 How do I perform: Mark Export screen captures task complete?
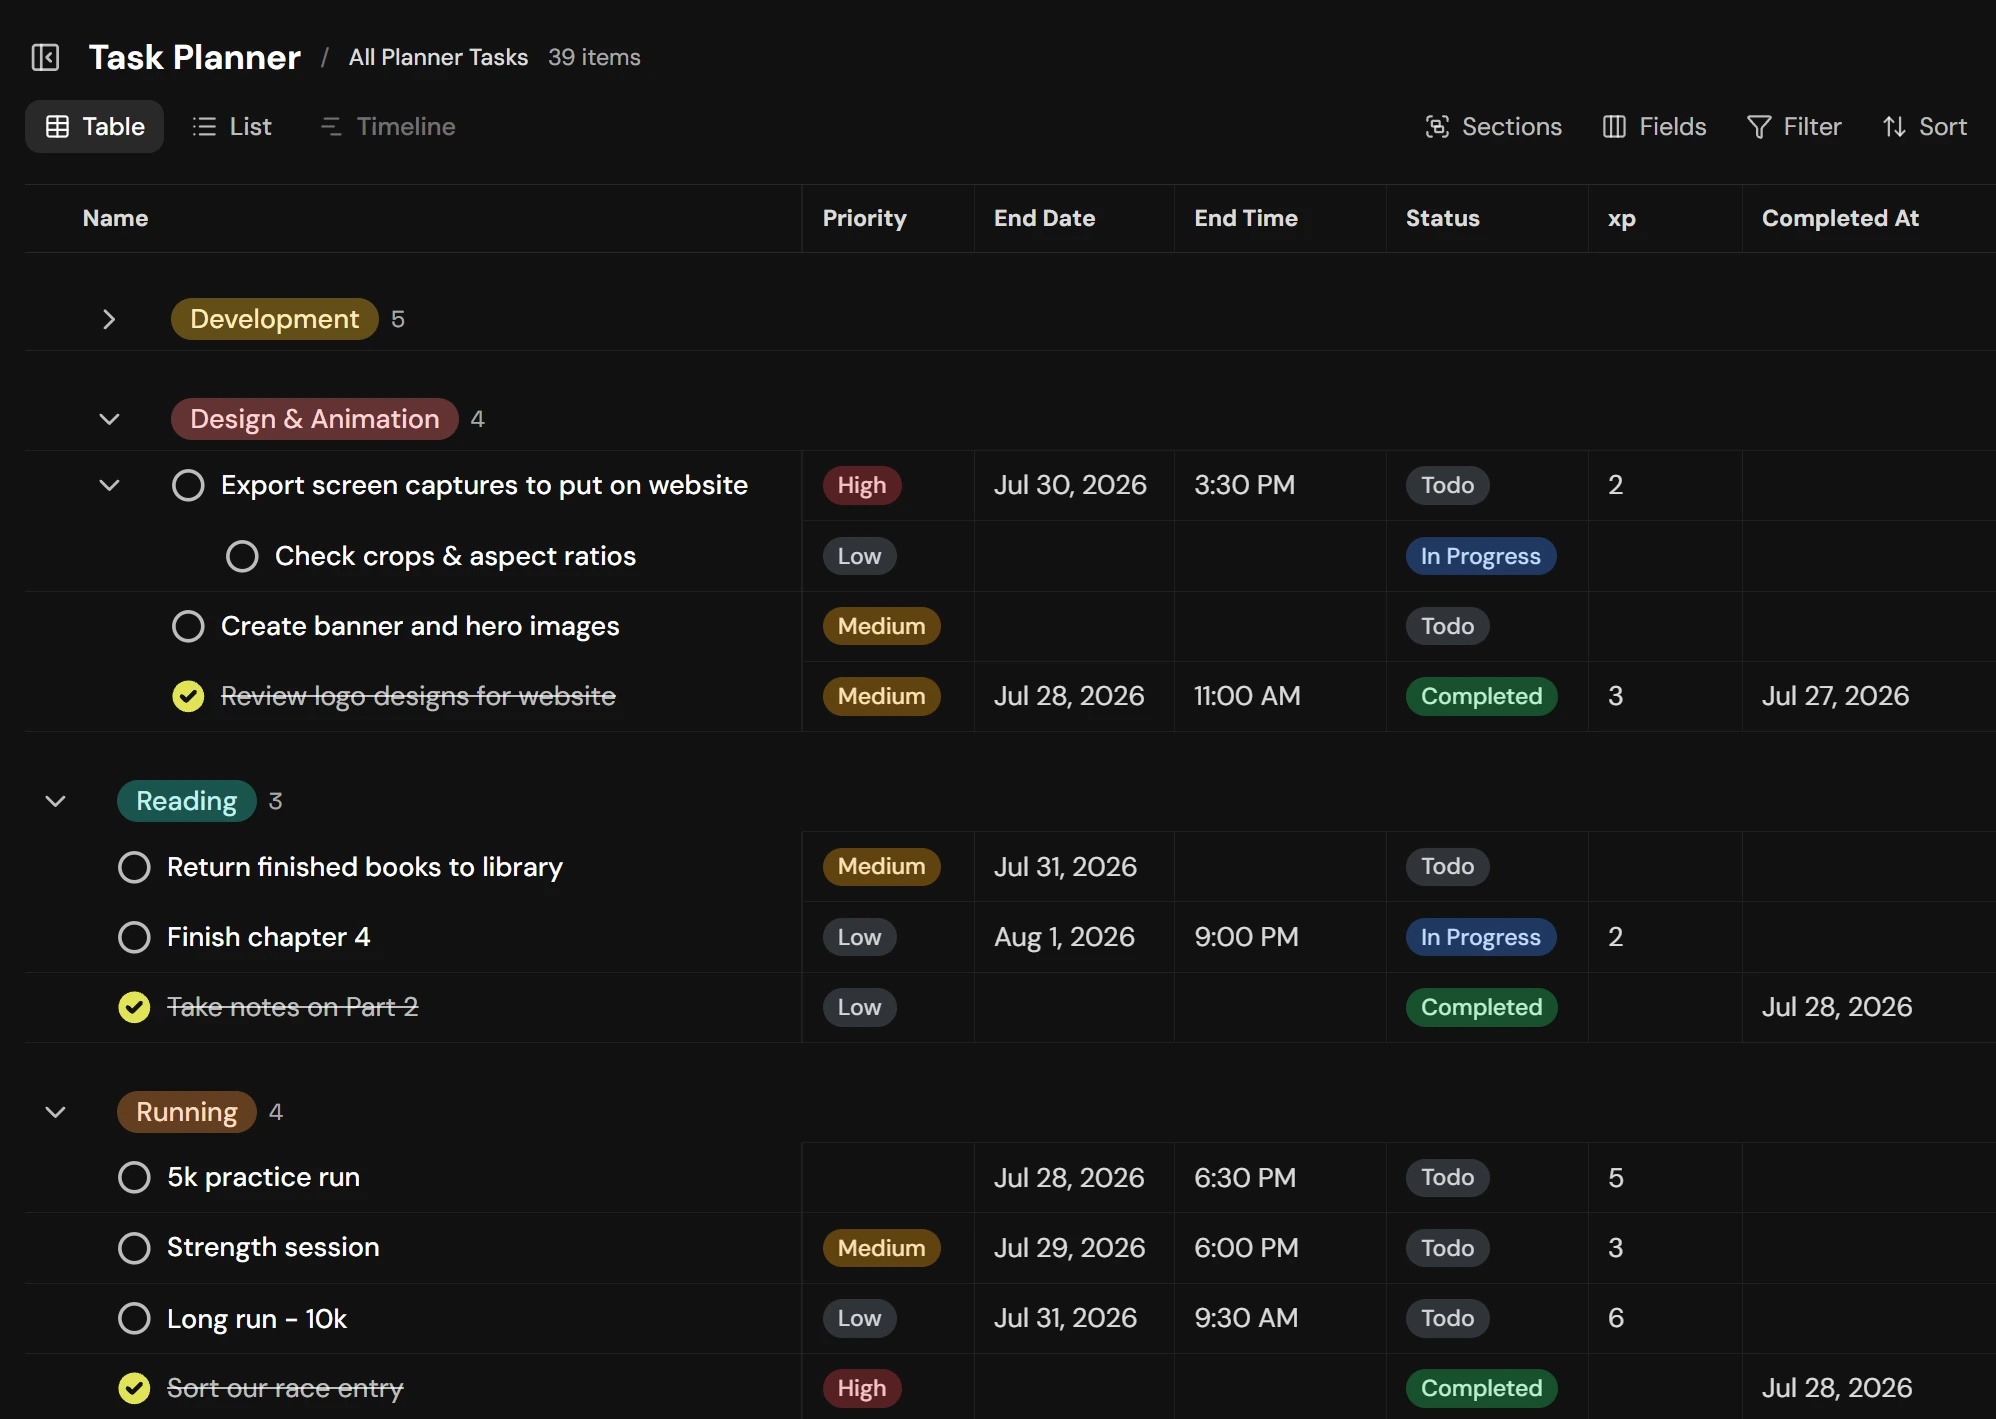coord(188,486)
